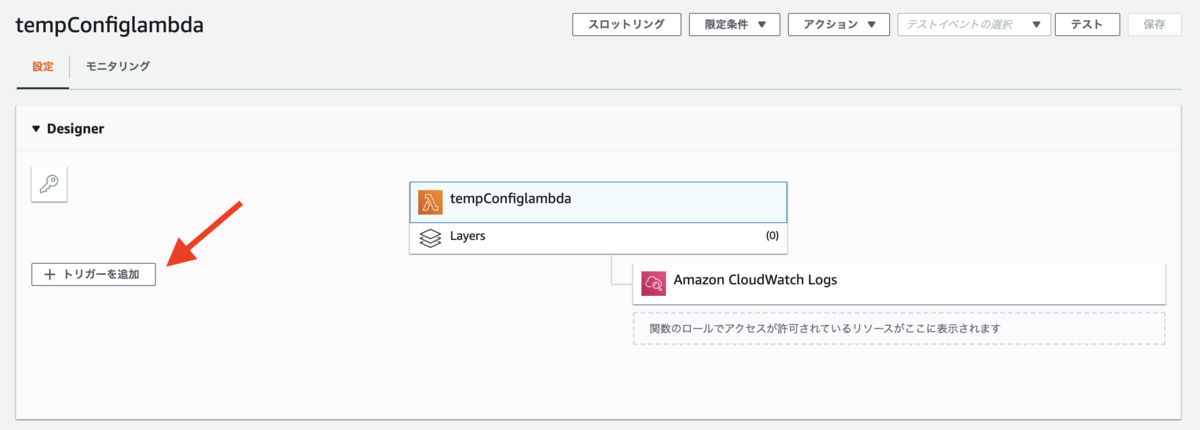Select the Layers row label
This screenshot has height=430, width=1200.
coord(468,237)
